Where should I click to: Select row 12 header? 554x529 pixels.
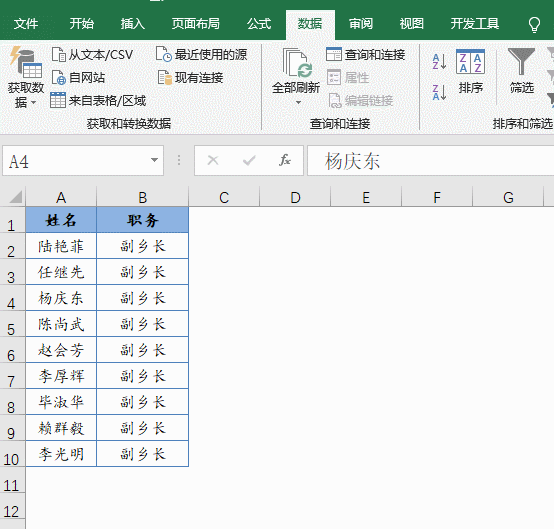pyautogui.click(x=12, y=506)
